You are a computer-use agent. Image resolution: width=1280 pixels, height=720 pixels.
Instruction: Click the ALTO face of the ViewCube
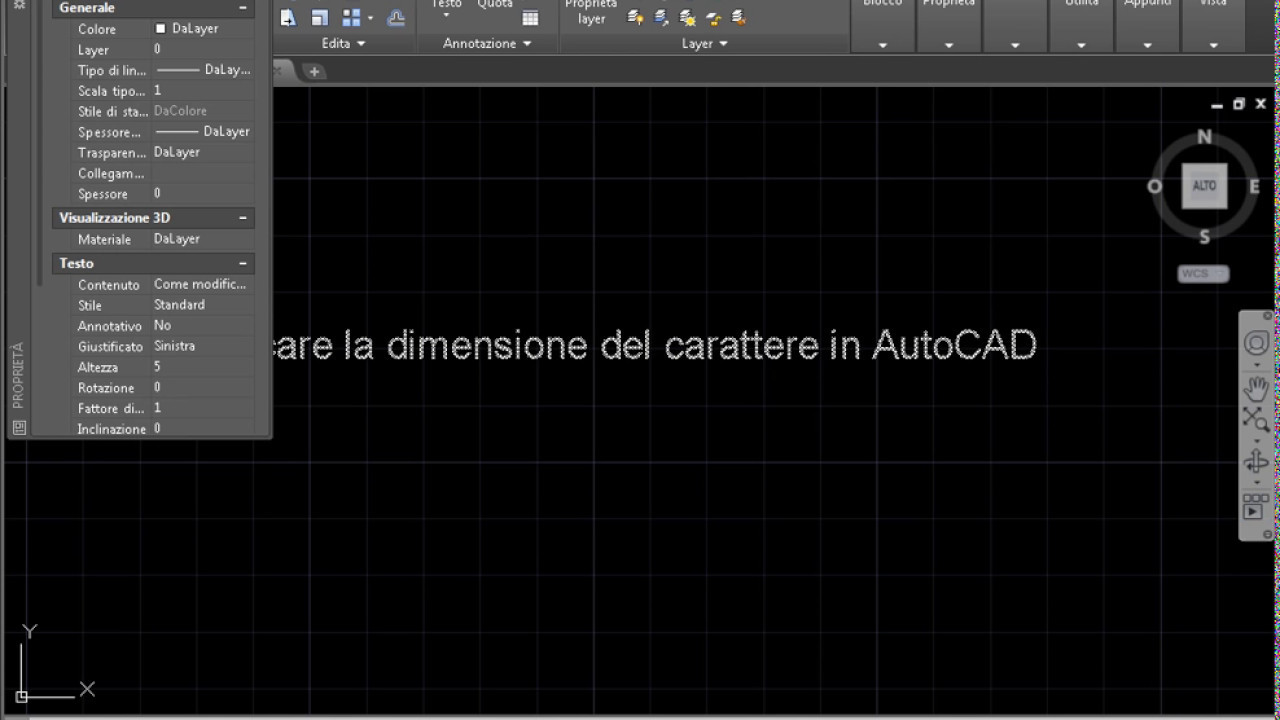click(x=1204, y=186)
